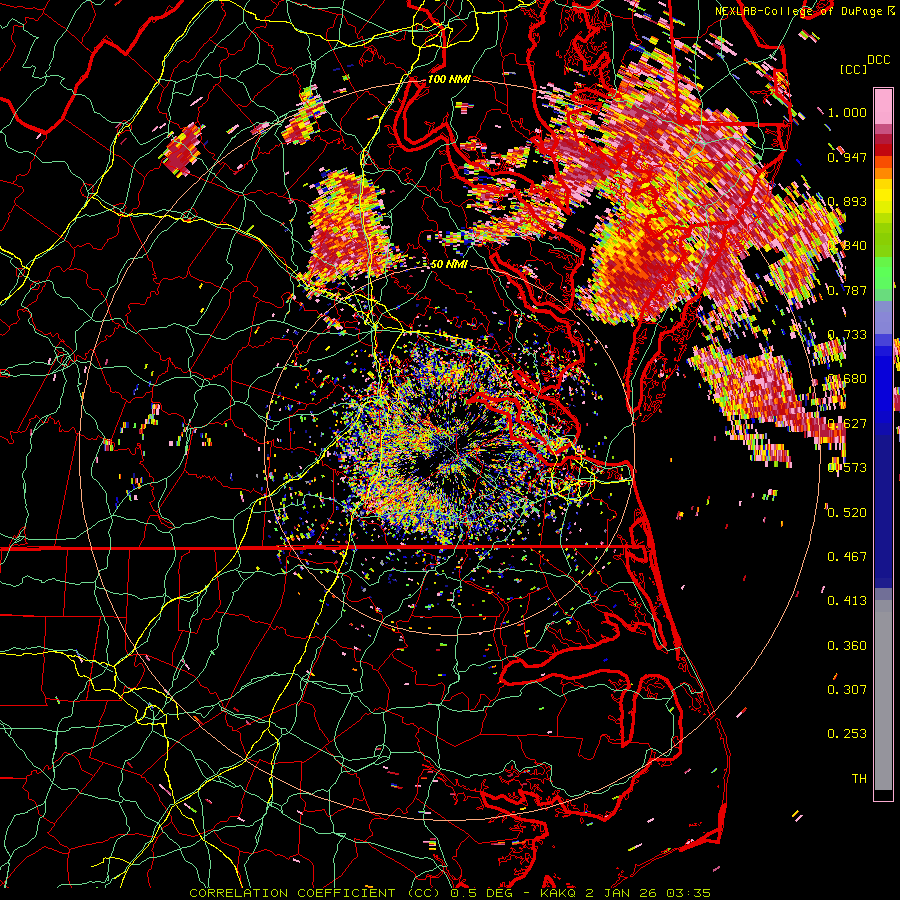Click the 1.000 value on color scale
900x900 pixels.
847,112
